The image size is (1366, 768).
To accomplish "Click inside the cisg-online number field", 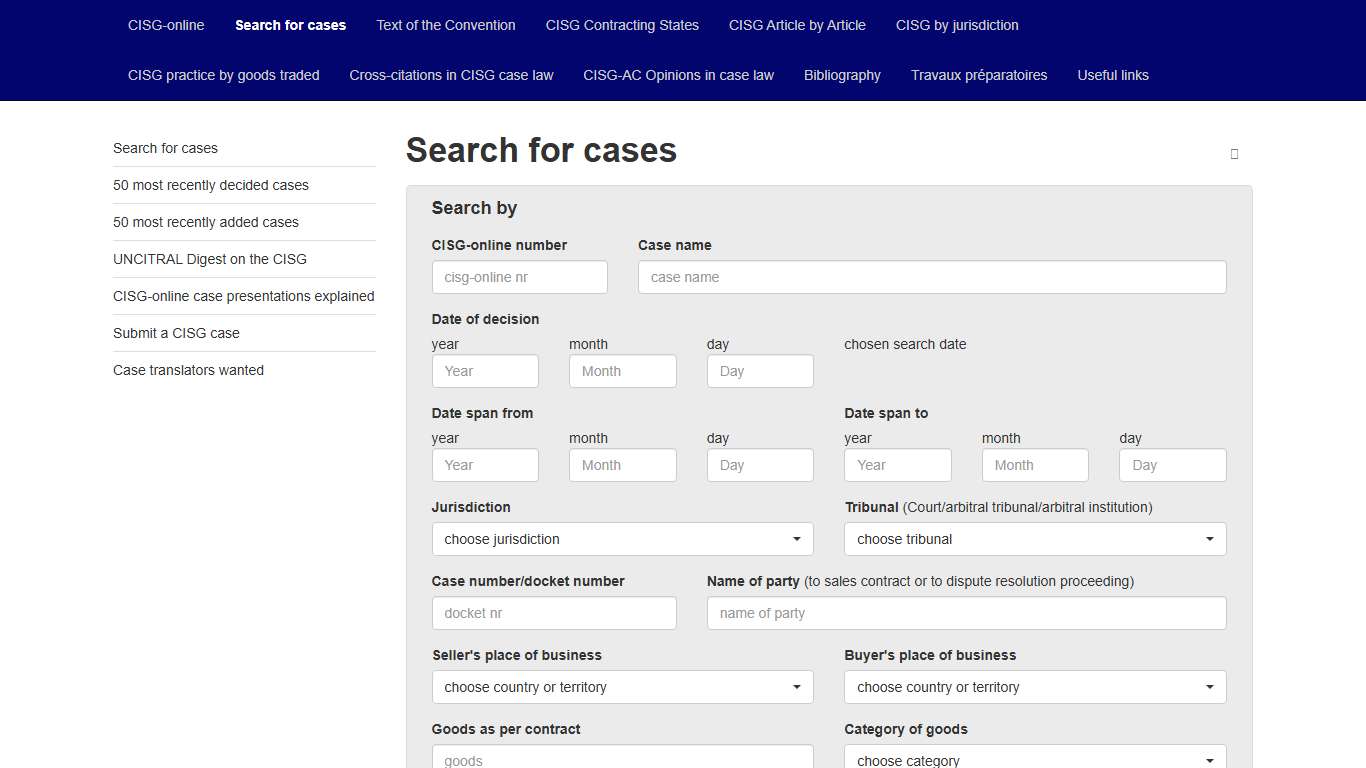I will pyautogui.click(x=519, y=277).
